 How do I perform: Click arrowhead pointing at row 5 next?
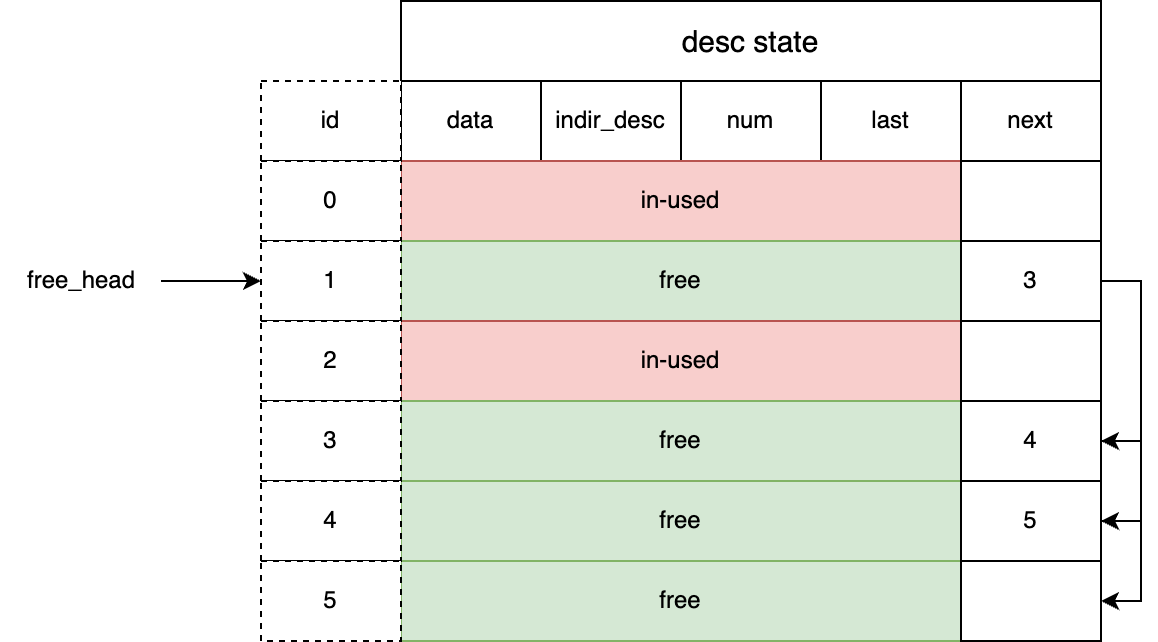1110,601
